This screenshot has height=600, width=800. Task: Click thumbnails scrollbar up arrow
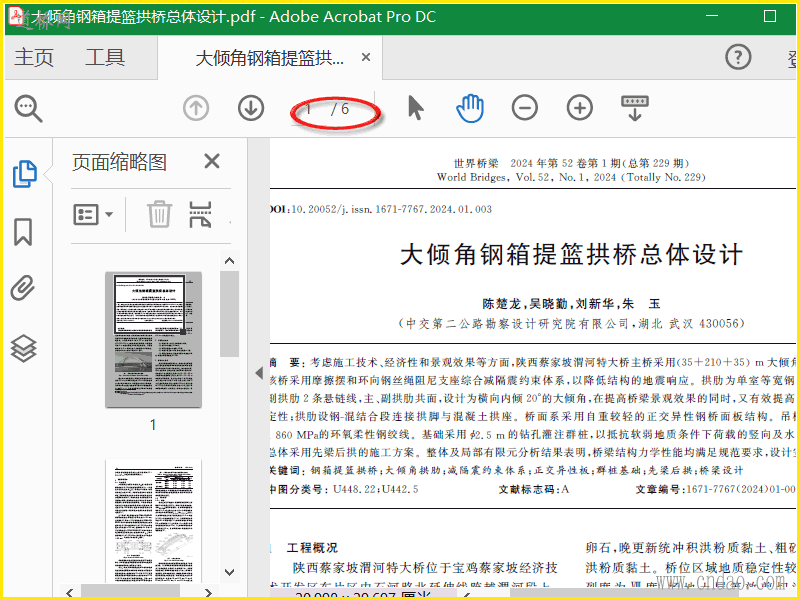pyautogui.click(x=230, y=261)
